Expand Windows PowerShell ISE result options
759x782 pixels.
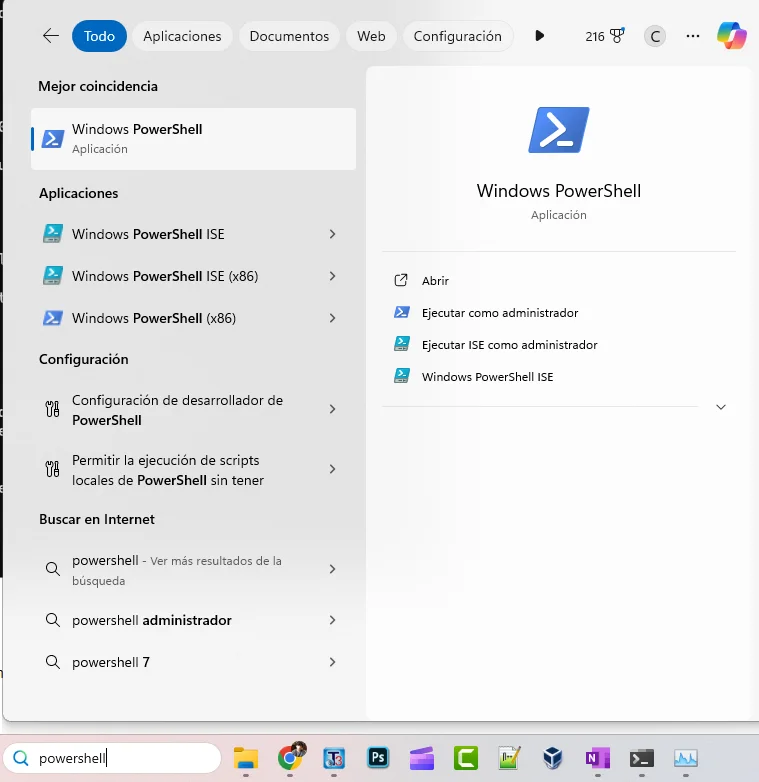pos(332,234)
